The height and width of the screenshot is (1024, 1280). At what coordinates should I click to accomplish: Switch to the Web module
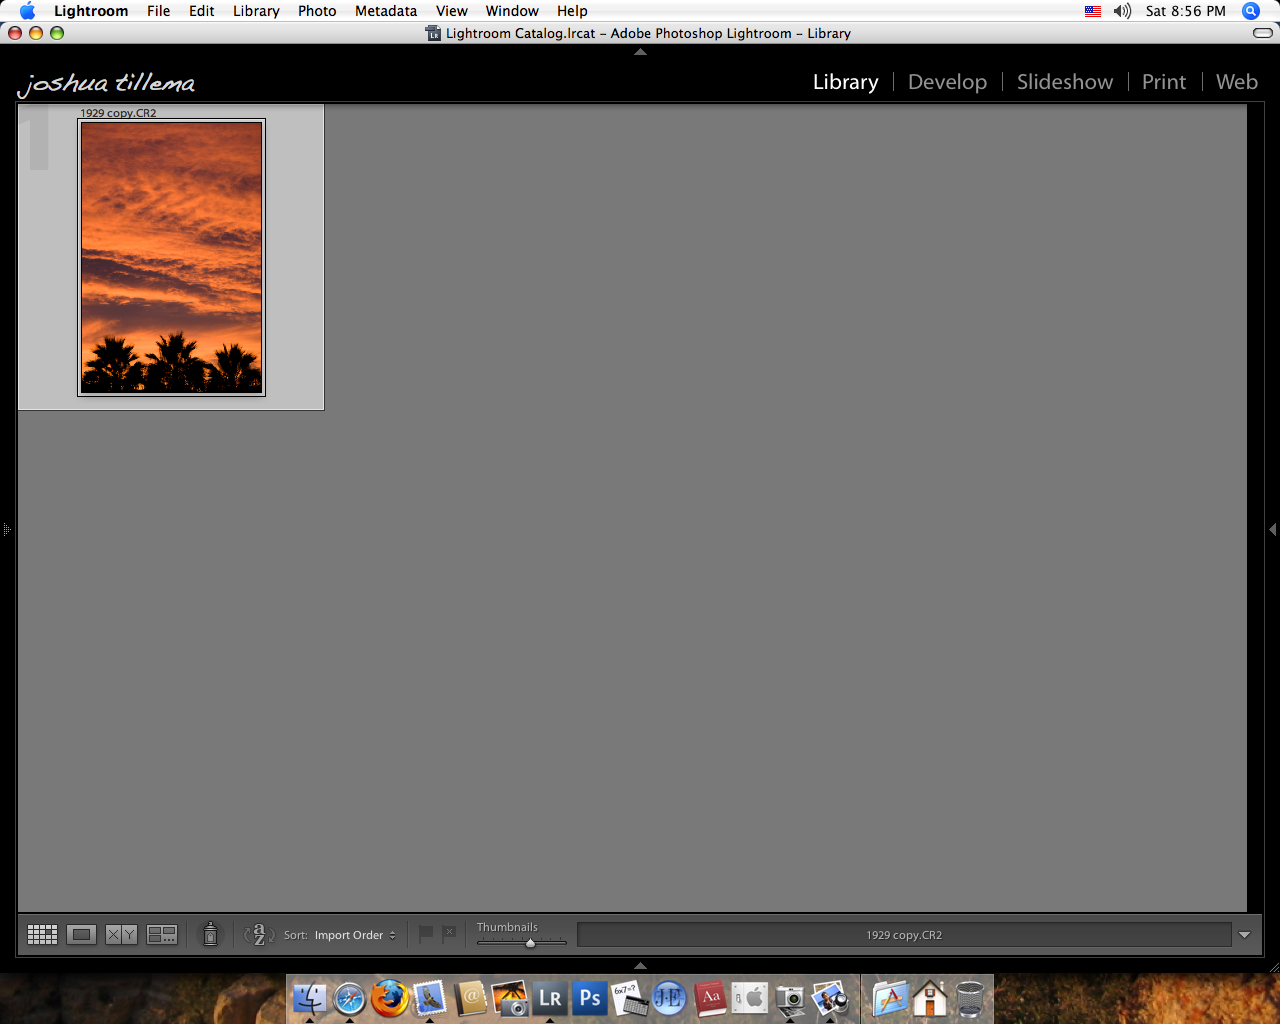point(1237,82)
